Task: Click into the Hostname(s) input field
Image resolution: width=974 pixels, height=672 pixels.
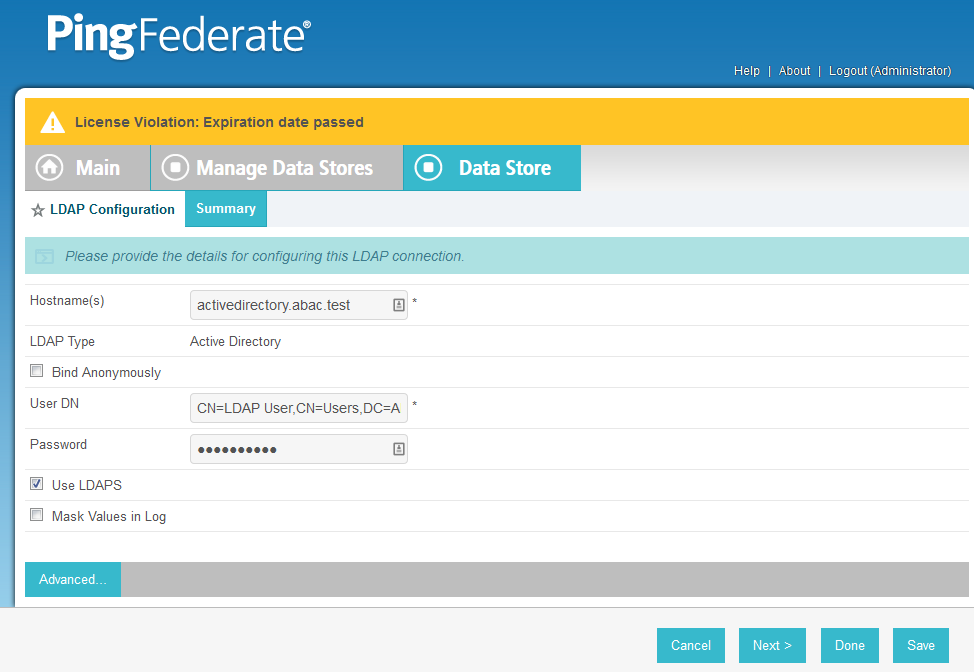Action: point(299,305)
